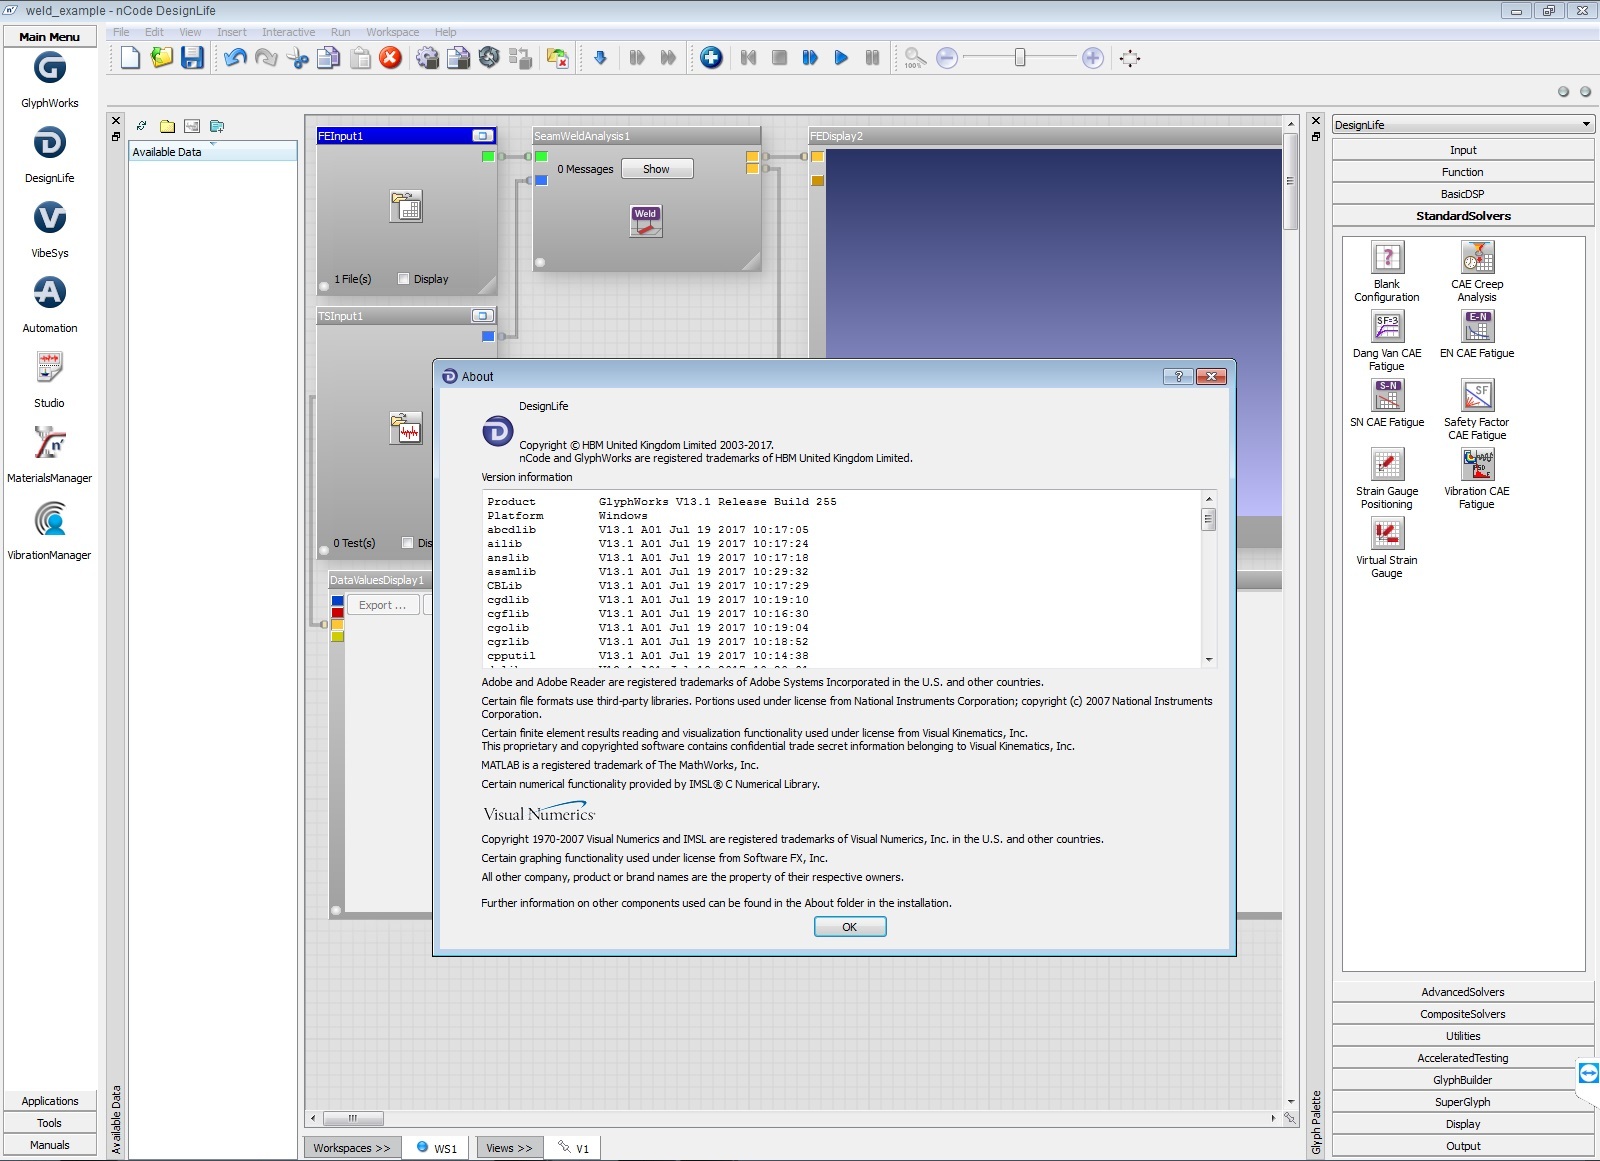This screenshot has height=1161, width=1600.
Task: Open the Insert menu
Action: point(232,32)
